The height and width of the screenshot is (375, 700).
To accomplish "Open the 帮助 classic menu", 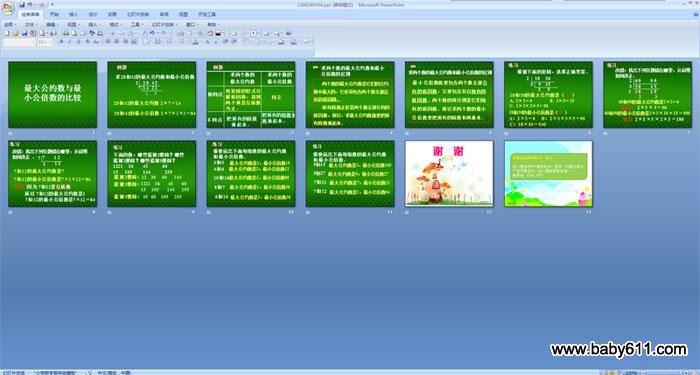I will click(213, 25).
